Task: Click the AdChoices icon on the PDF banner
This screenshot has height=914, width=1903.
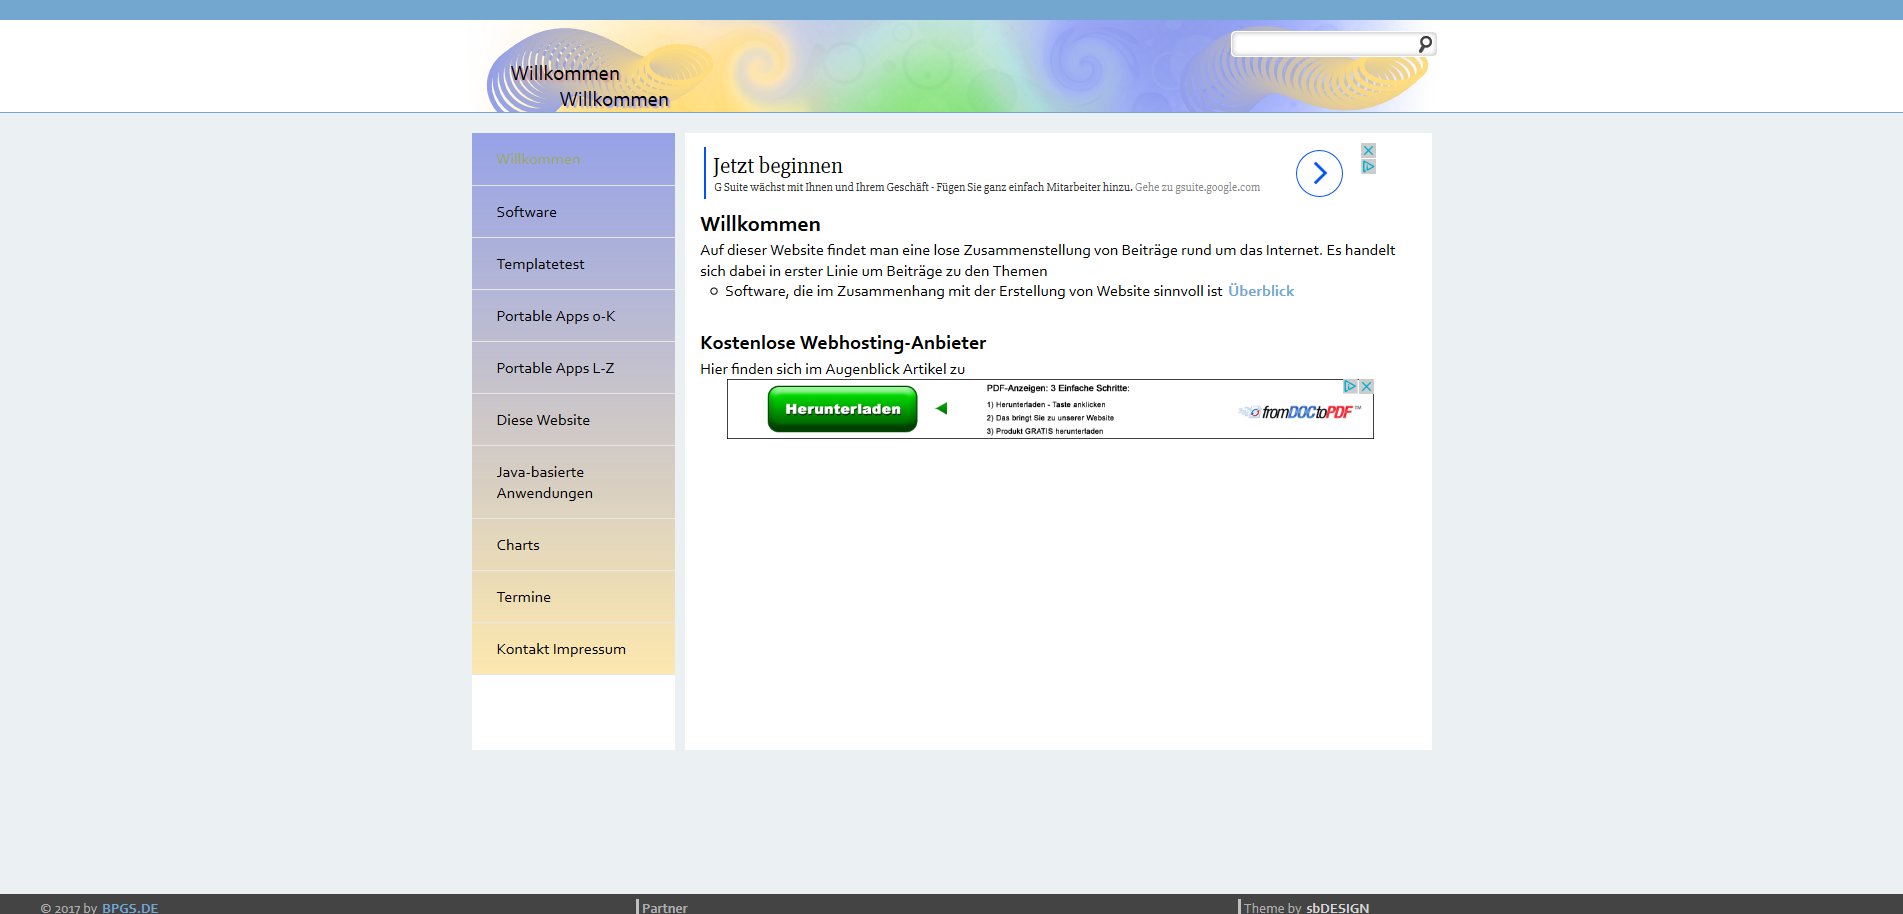Action: (x=1350, y=387)
